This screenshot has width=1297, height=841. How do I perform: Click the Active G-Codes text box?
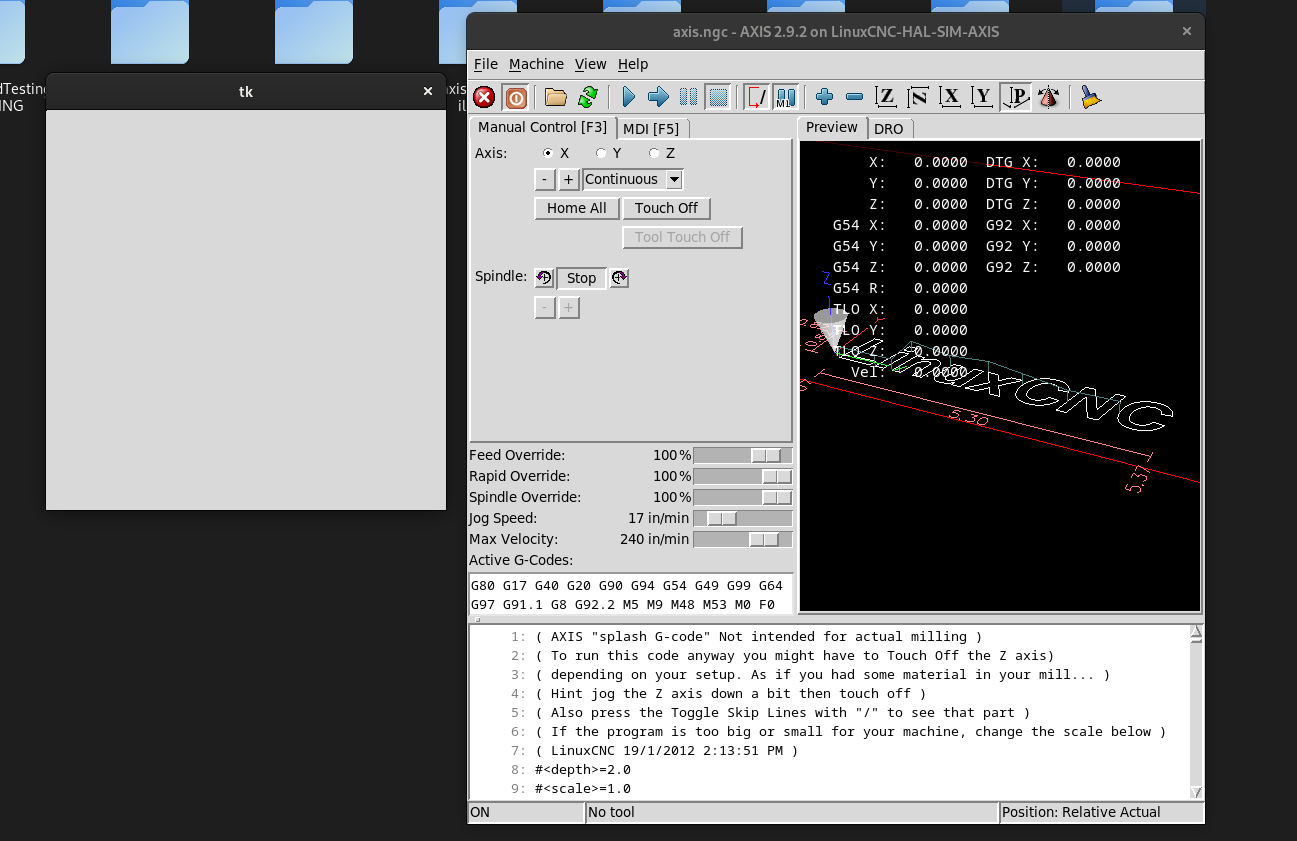[631, 594]
